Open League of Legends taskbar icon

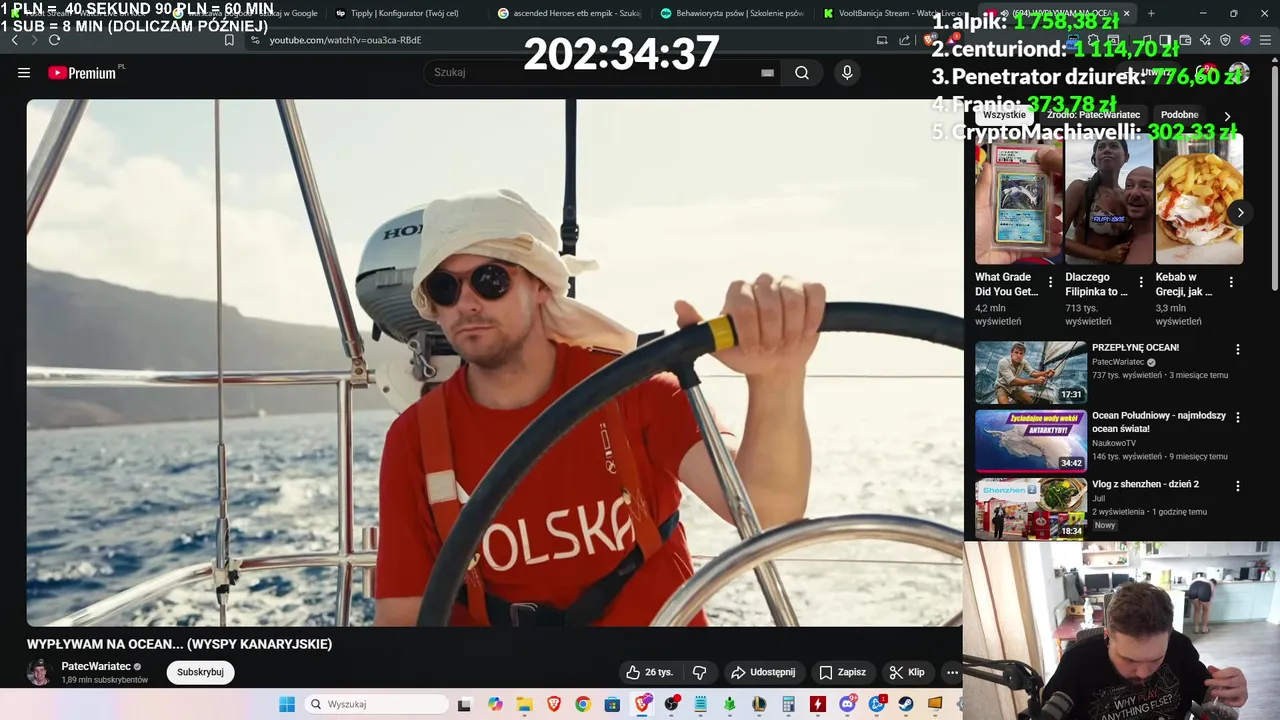coord(759,704)
